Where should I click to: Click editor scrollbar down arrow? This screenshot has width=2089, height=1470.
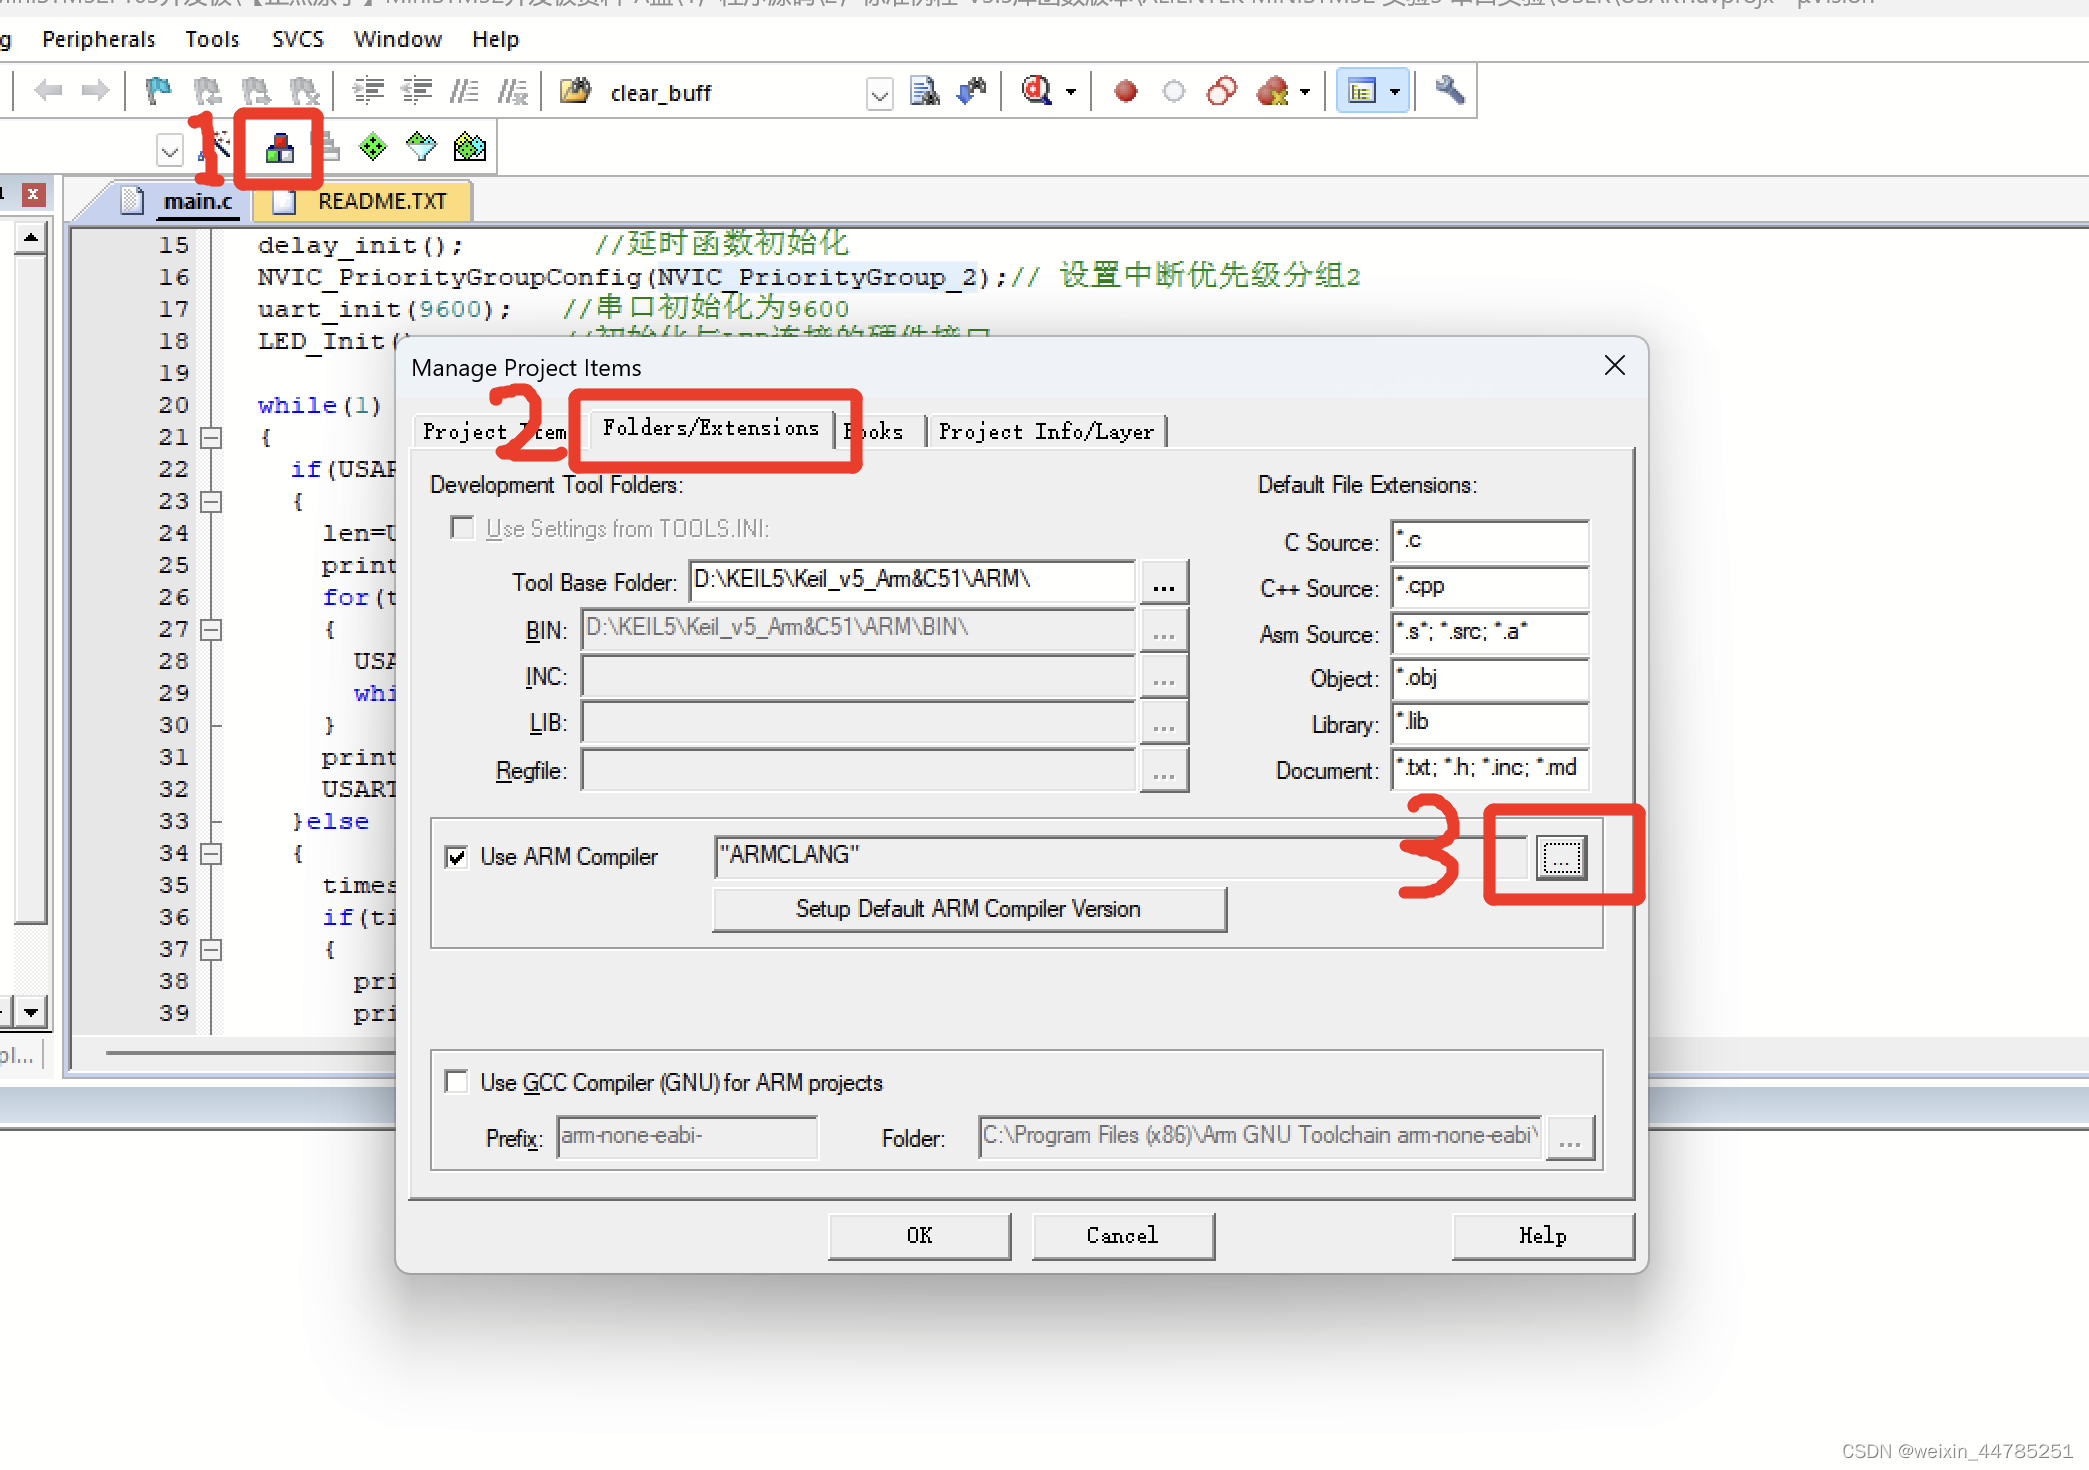click(x=31, y=1012)
